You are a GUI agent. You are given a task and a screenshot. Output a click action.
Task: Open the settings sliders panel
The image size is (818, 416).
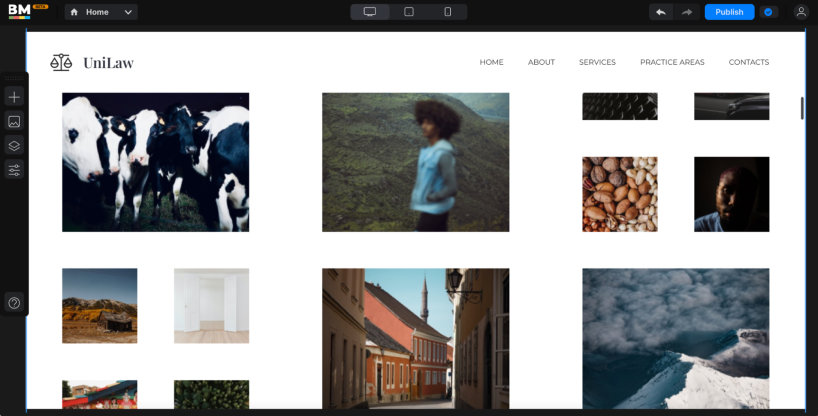[14, 170]
